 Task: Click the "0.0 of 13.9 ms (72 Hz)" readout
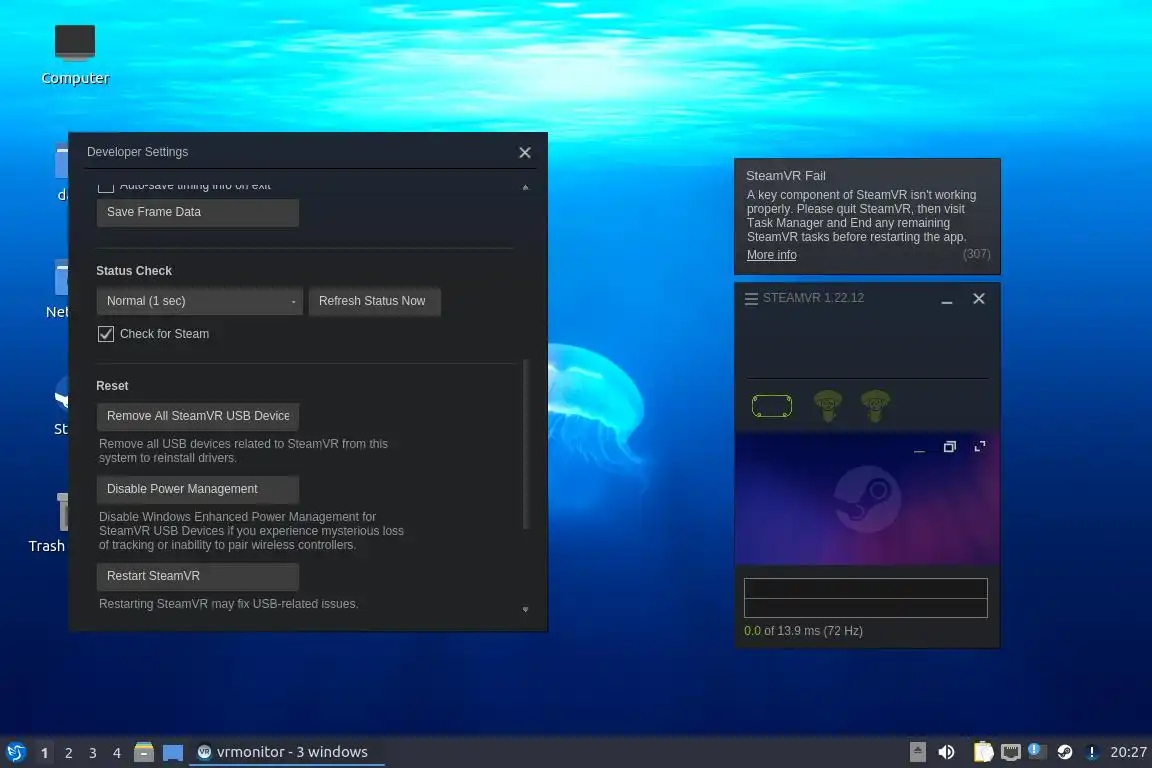pyautogui.click(x=803, y=631)
